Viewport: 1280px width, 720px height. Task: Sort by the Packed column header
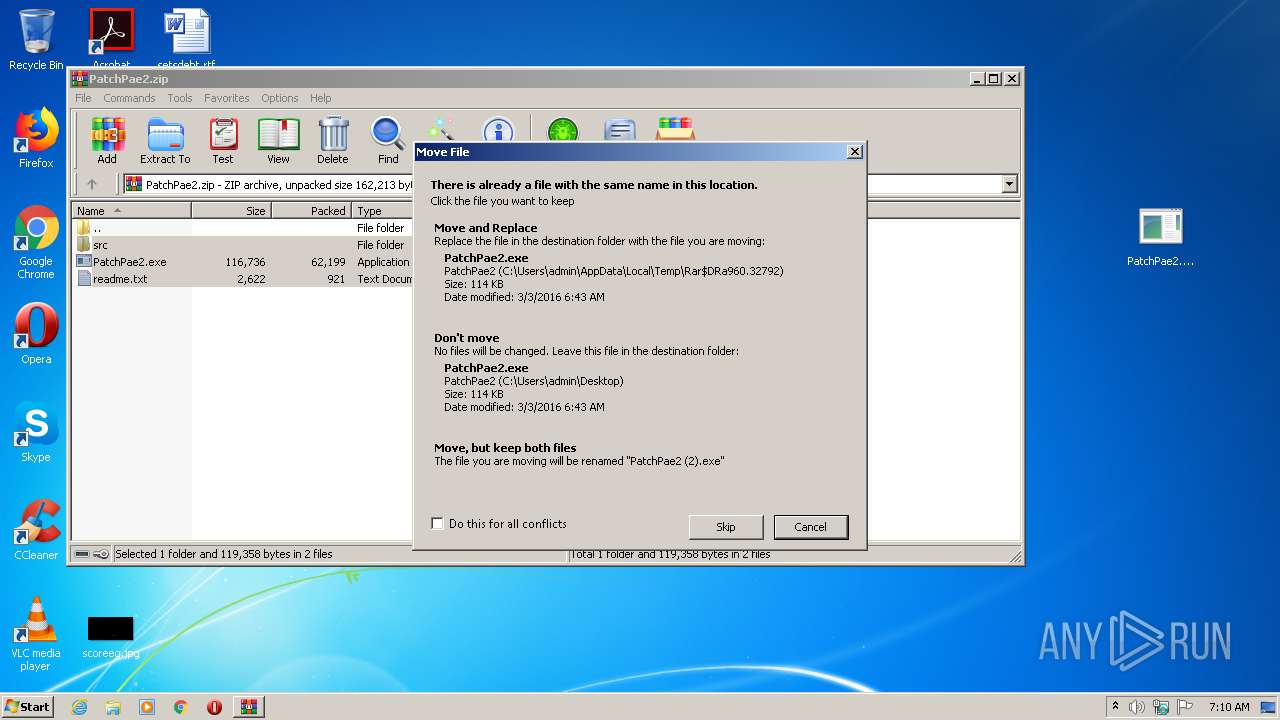(311, 211)
